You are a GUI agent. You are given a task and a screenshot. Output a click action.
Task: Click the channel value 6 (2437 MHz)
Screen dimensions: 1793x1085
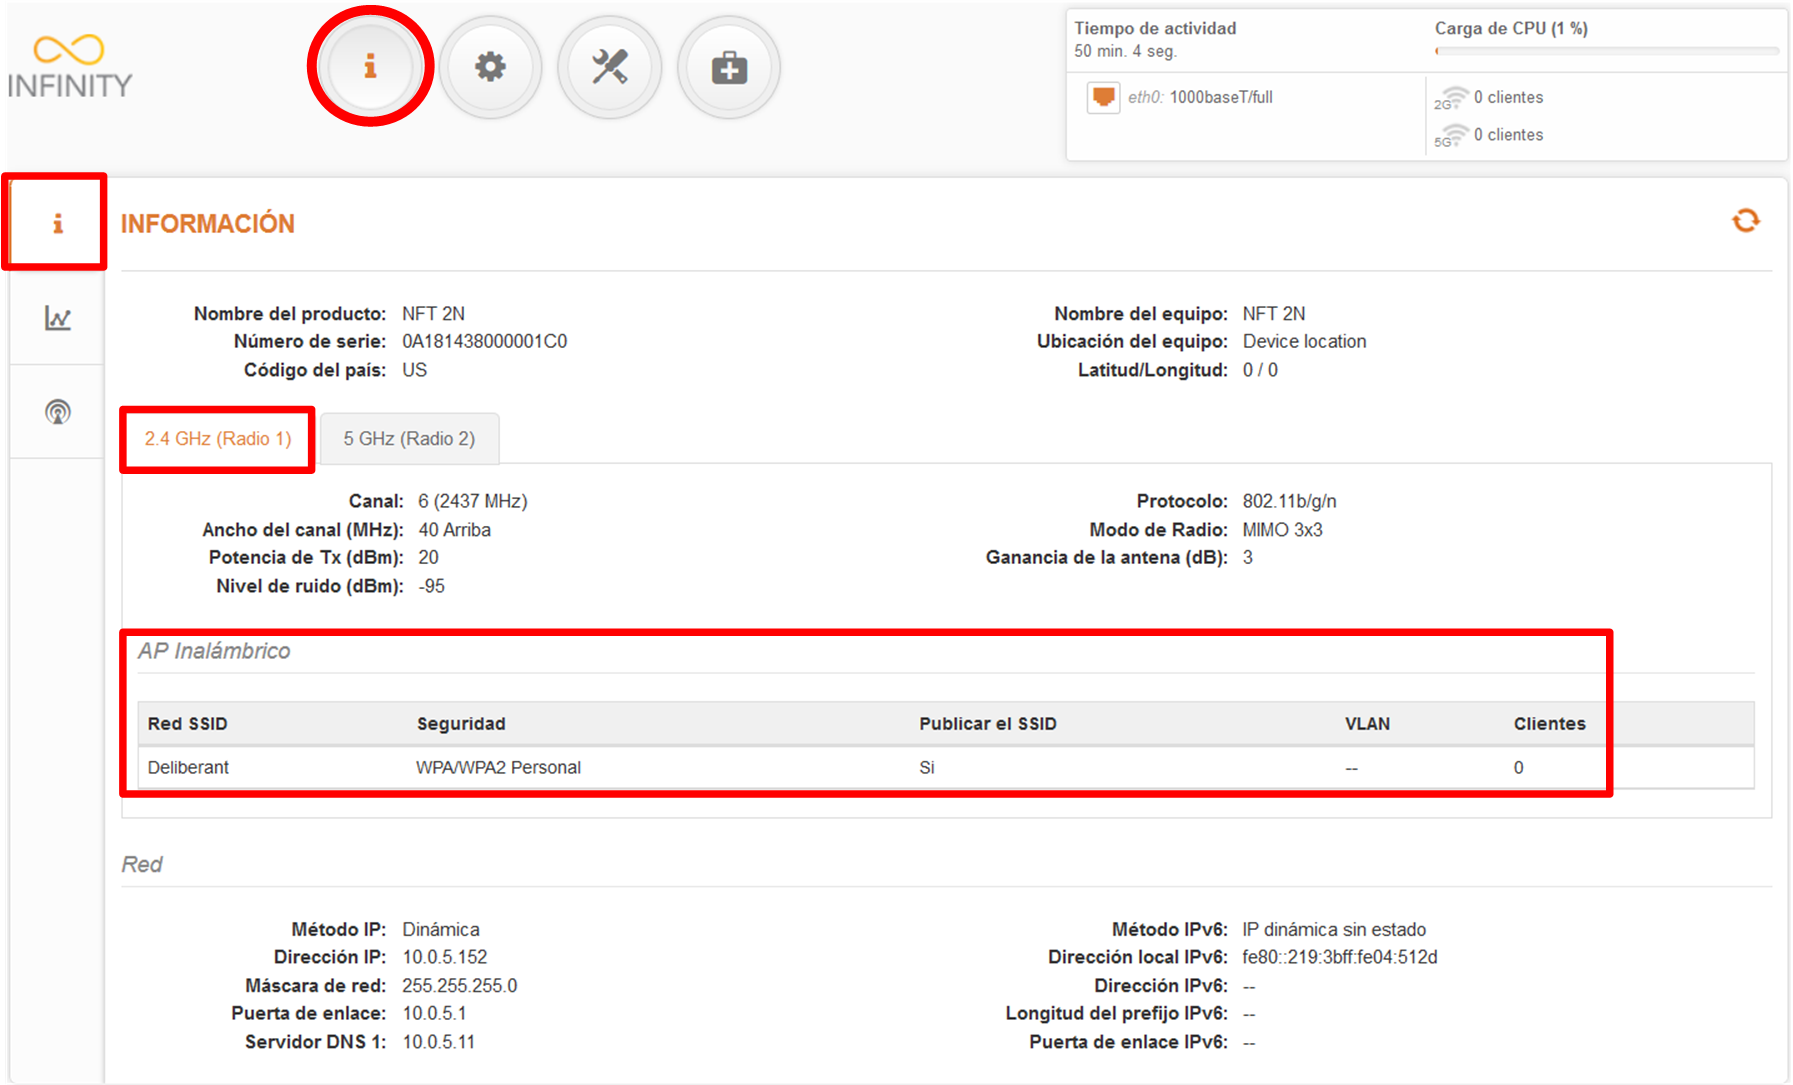472,501
